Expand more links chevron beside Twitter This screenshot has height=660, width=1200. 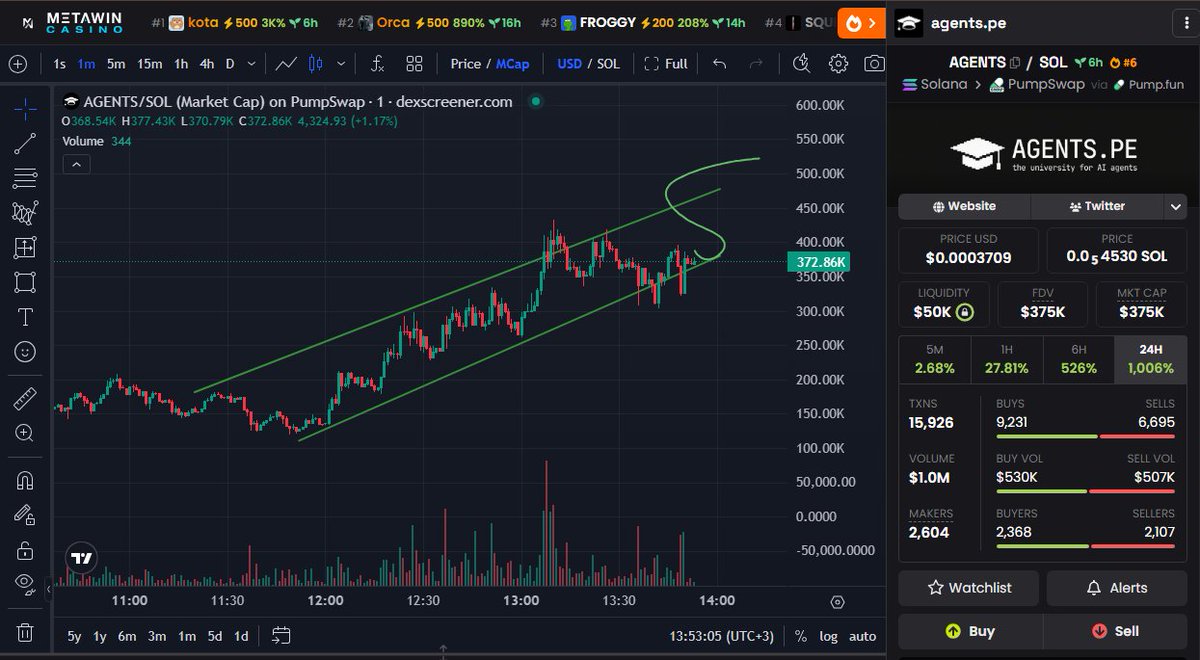click(x=1175, y=206)
